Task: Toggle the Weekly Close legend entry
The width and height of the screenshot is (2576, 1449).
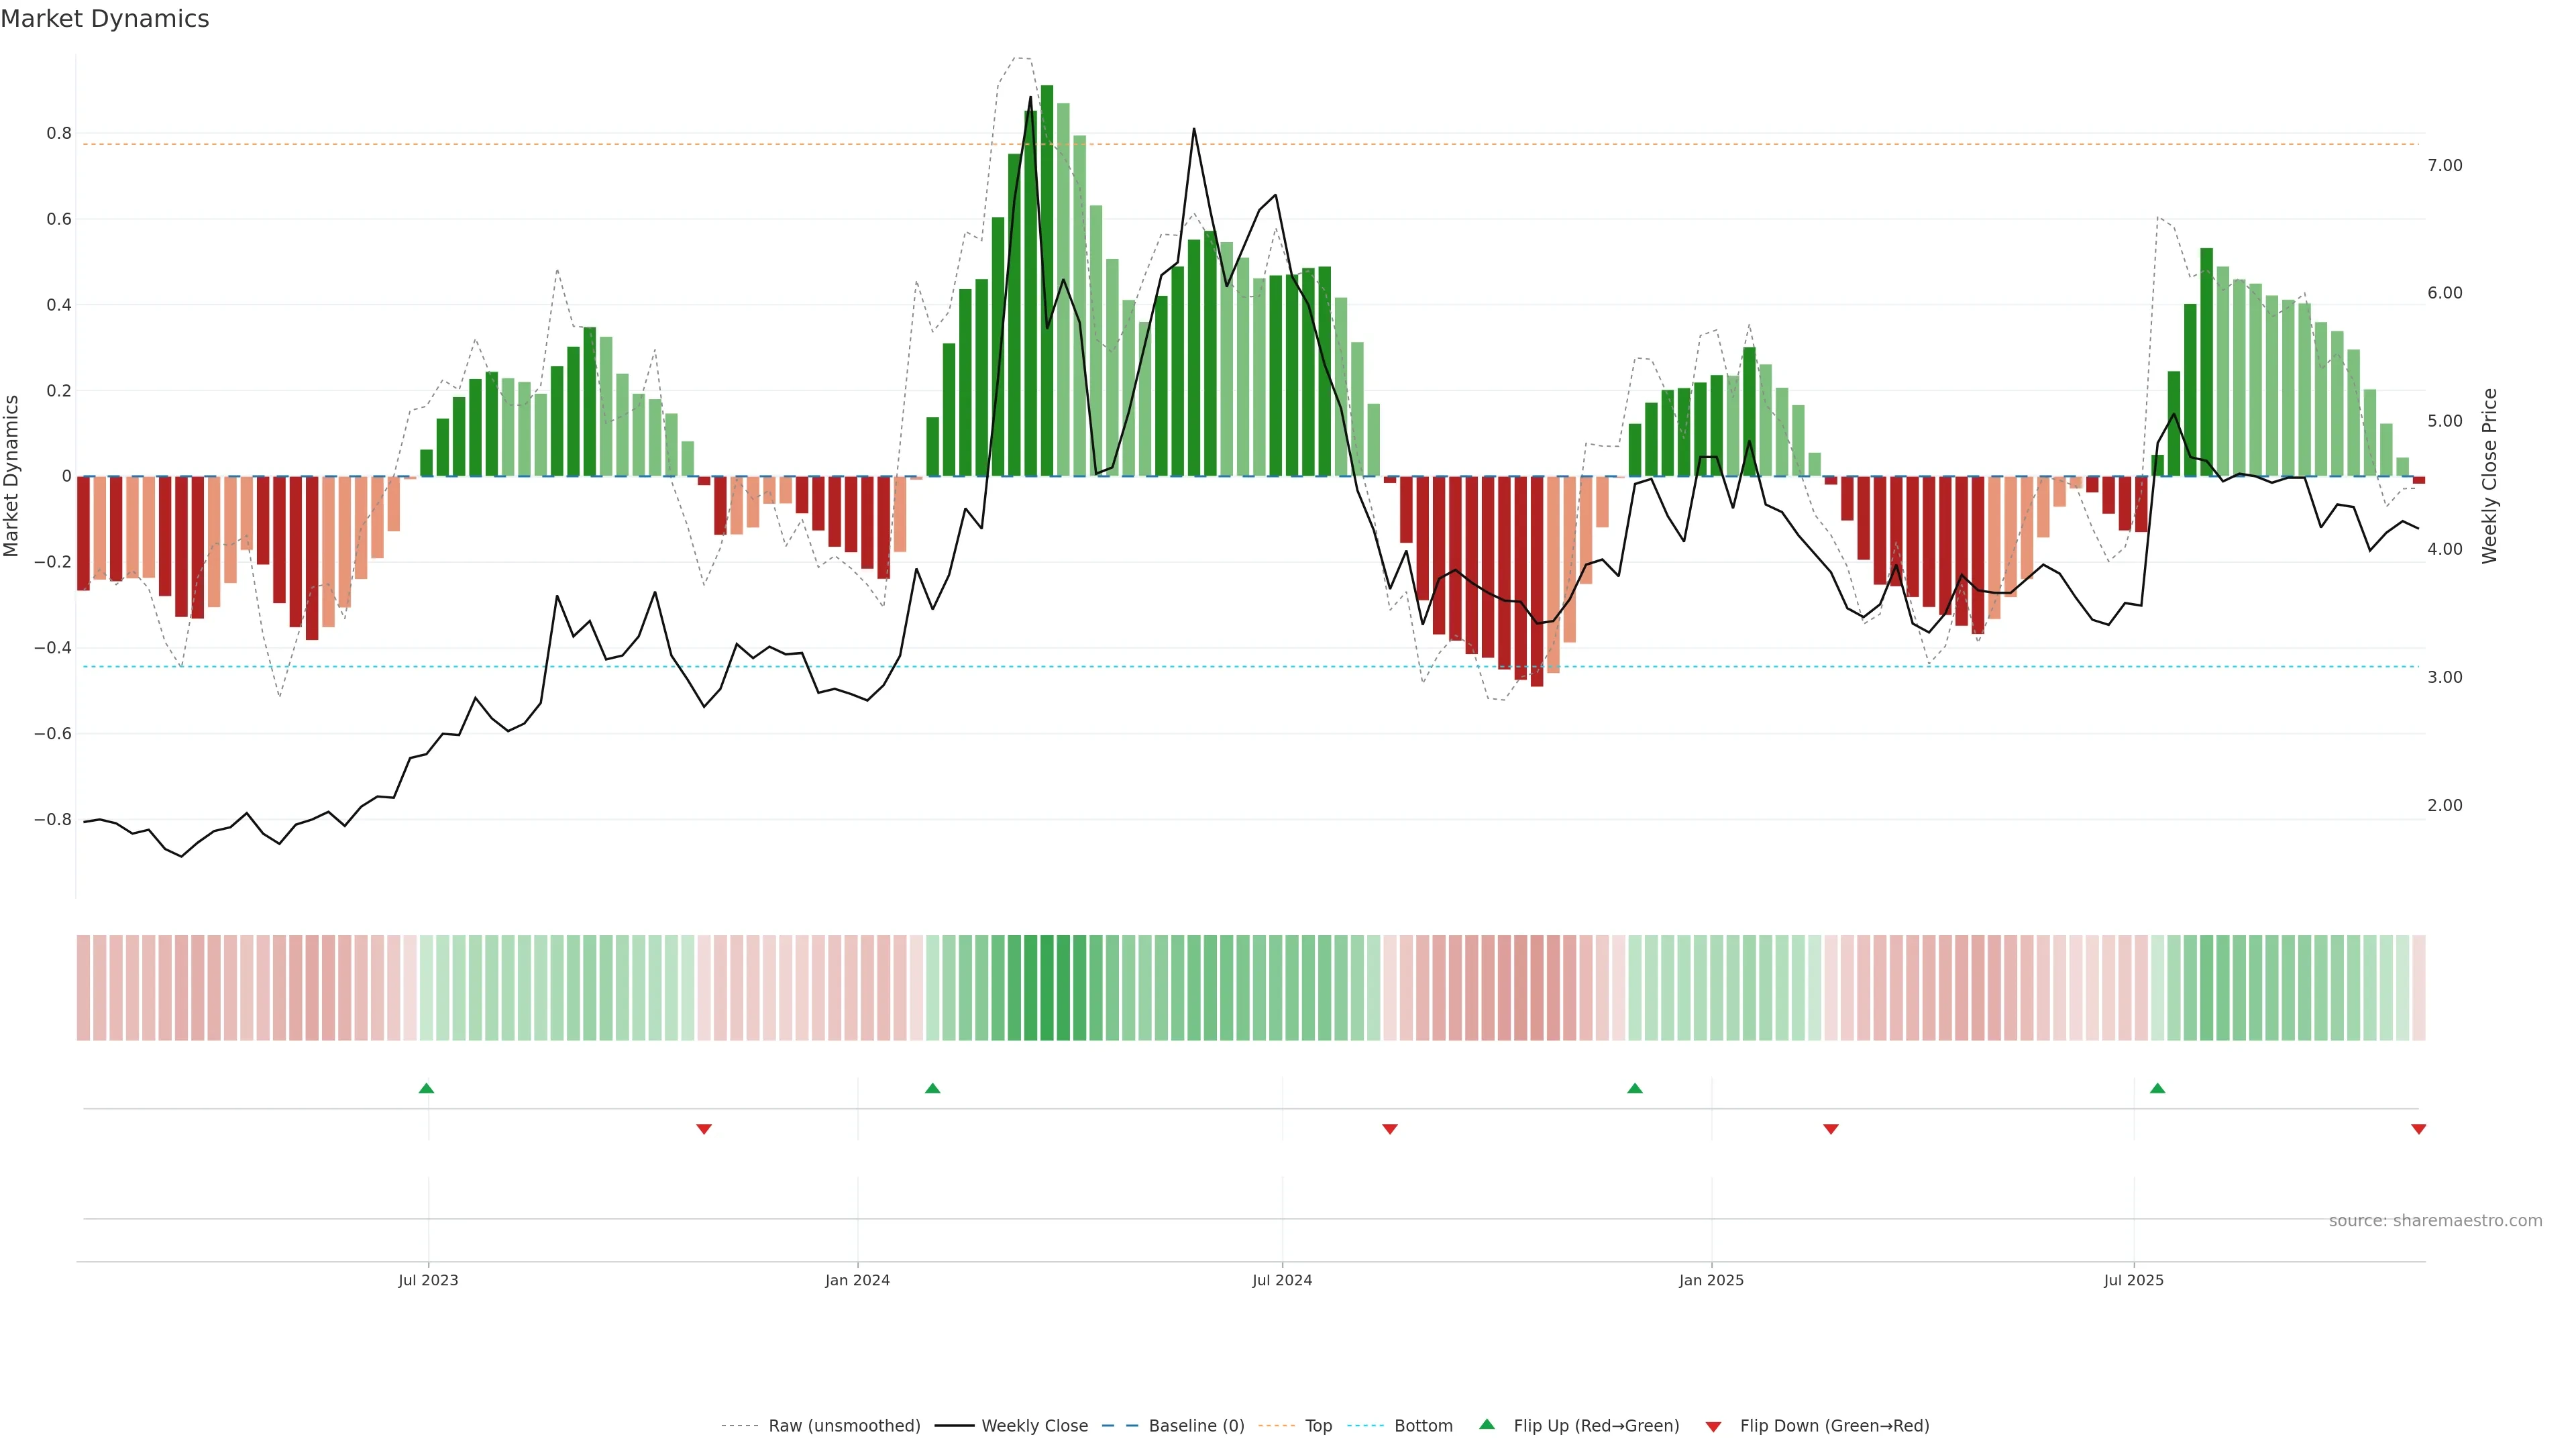Action: 1034,1426
